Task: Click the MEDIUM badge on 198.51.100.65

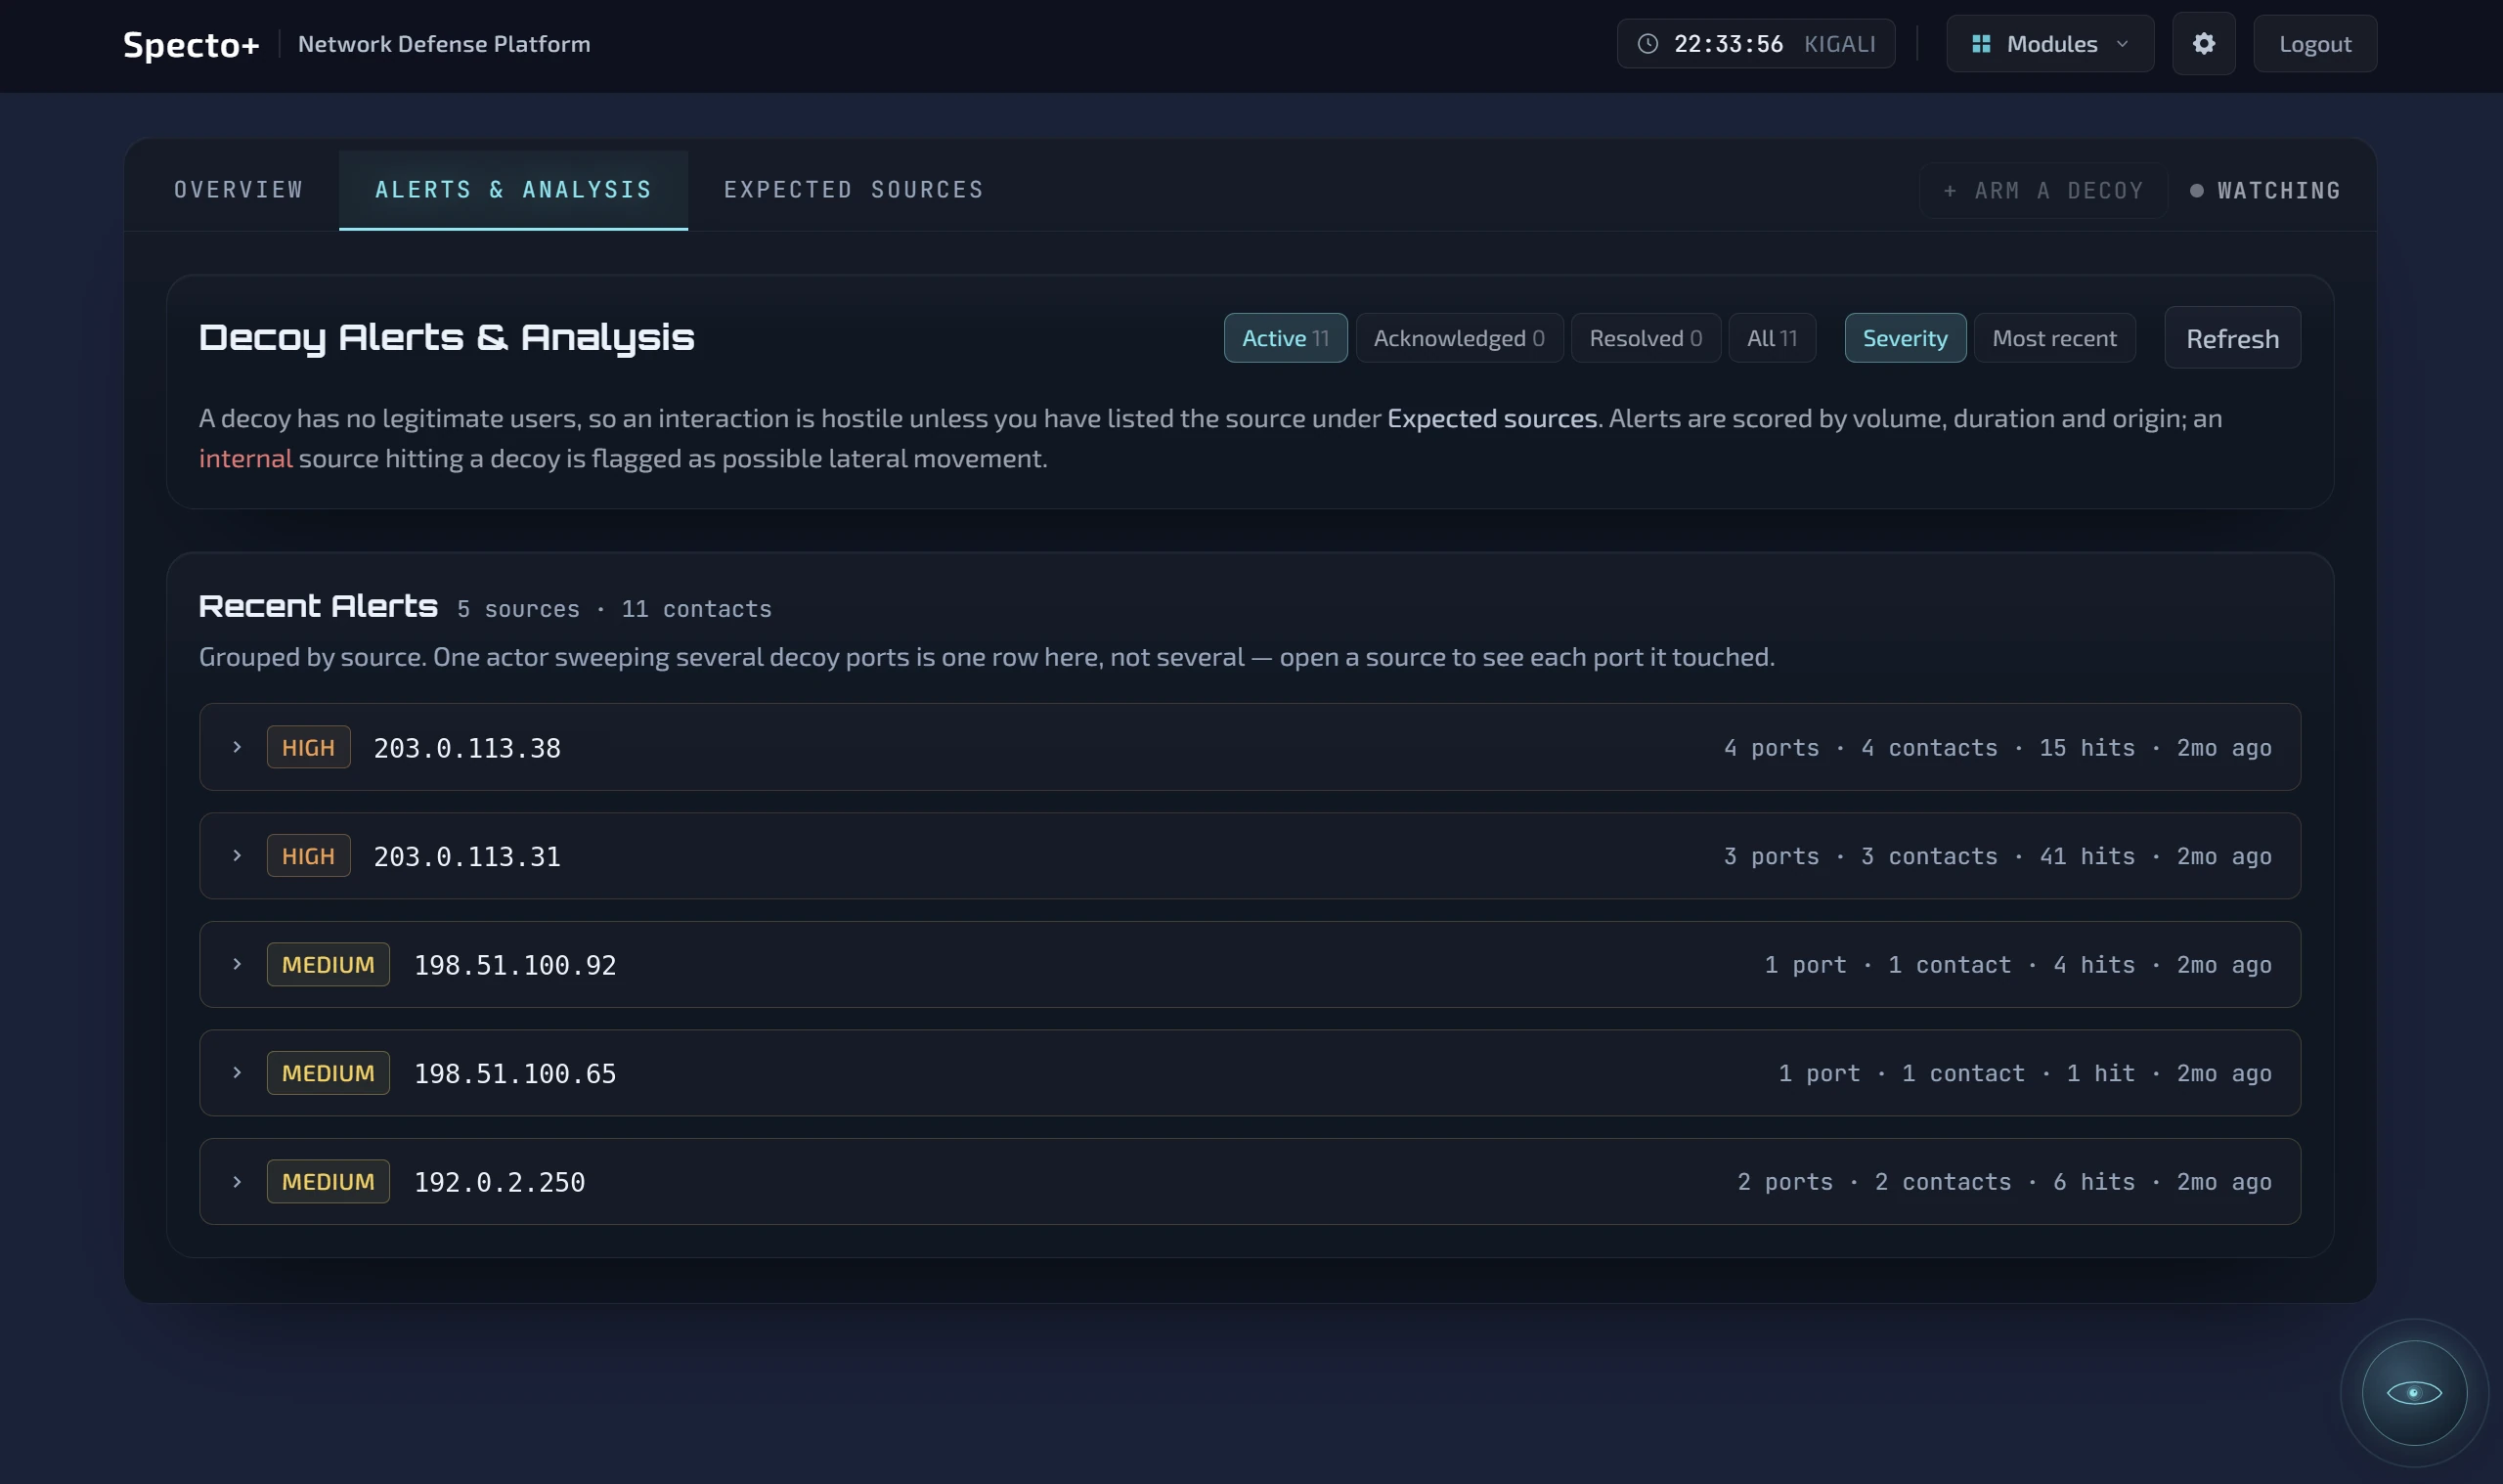Action: [x=328, y=1072]
